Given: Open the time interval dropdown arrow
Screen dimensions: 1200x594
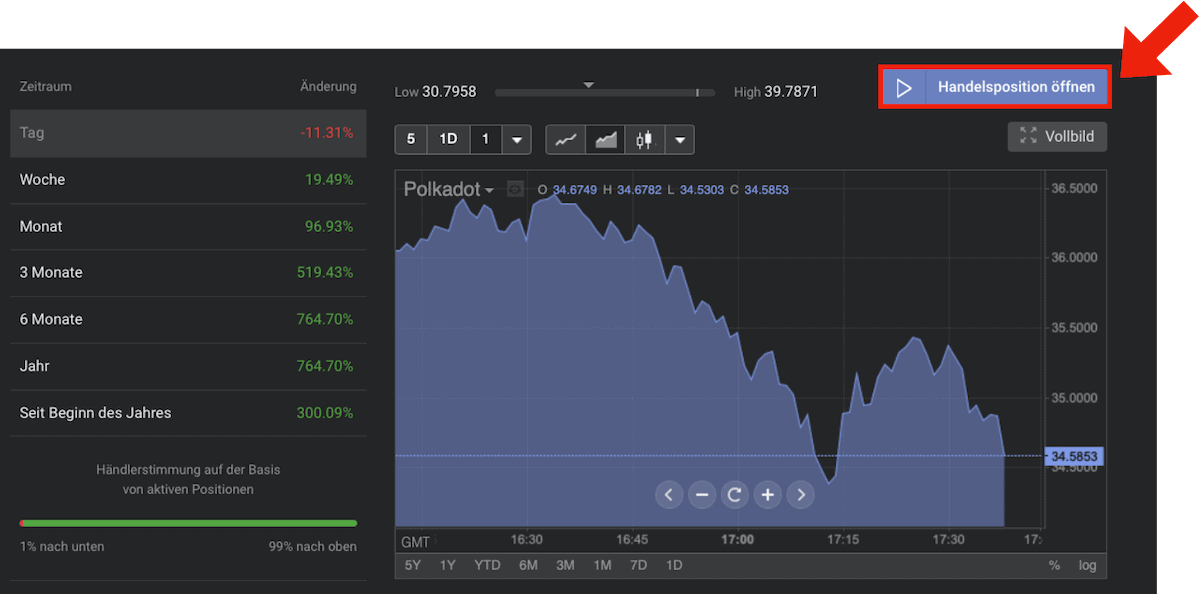Looking at the screenshot, I should 516,140.
